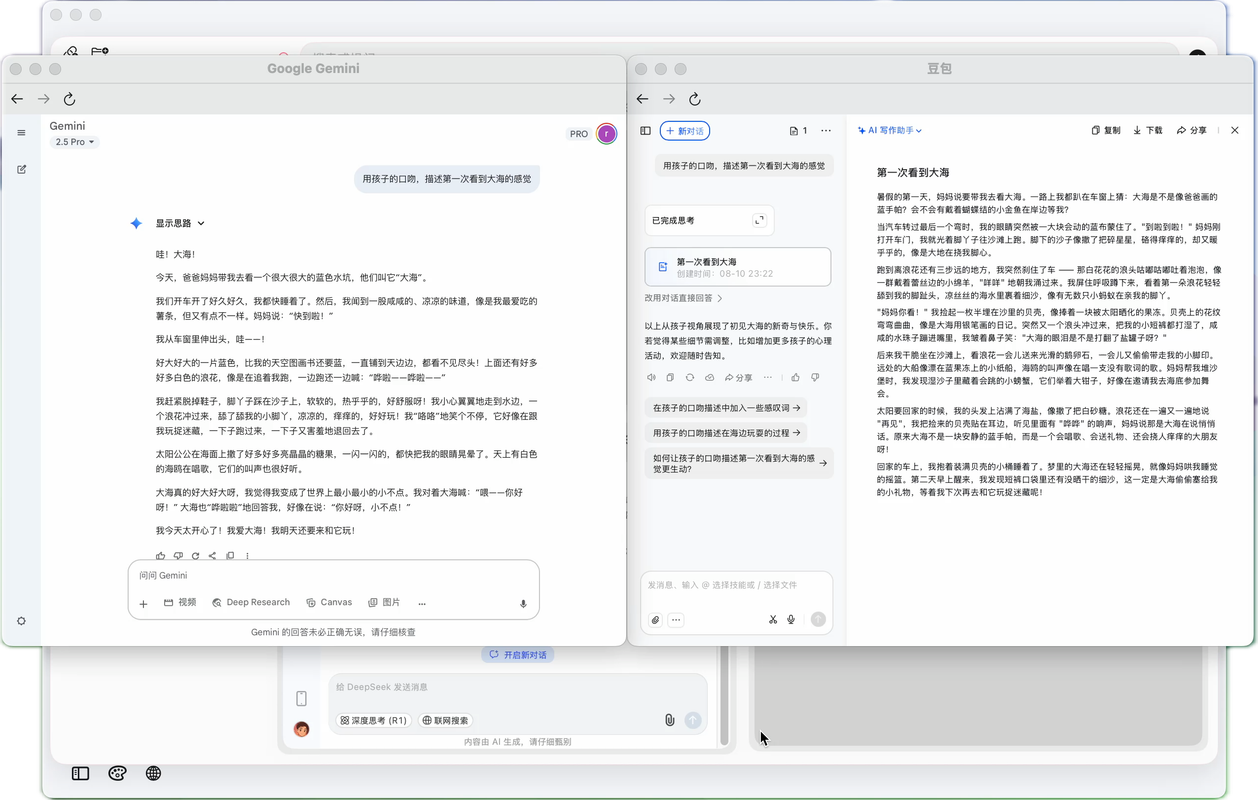
Task: Copy the Gemini response
Action: [230, 556]
